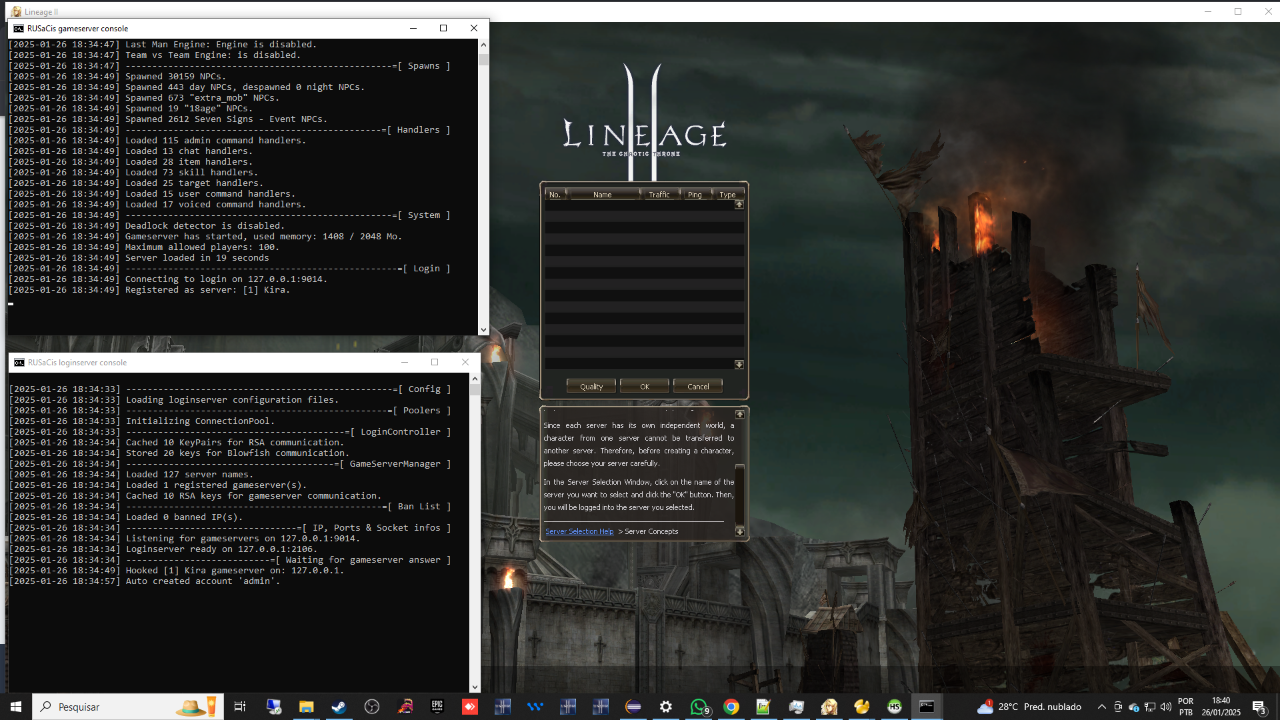Open the Lineage II launcher taskbar icon
1280x720 pixels.
pyautogui.click(x=827, y=707)
